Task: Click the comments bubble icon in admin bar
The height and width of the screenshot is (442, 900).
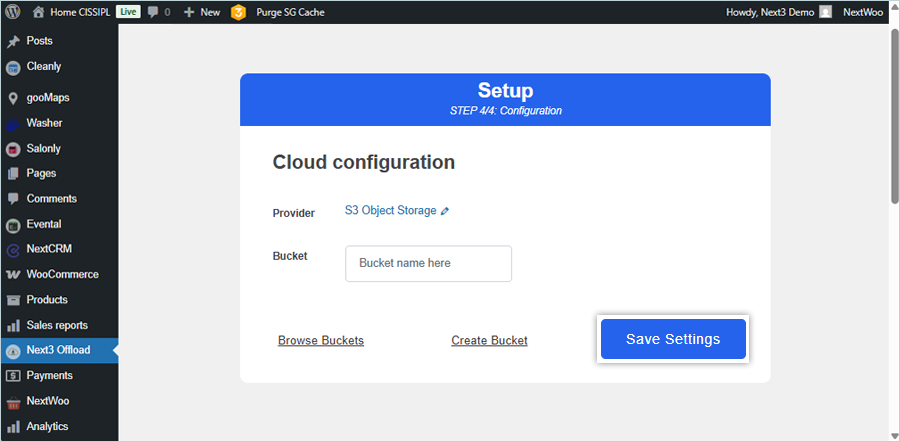Action: 154,12
